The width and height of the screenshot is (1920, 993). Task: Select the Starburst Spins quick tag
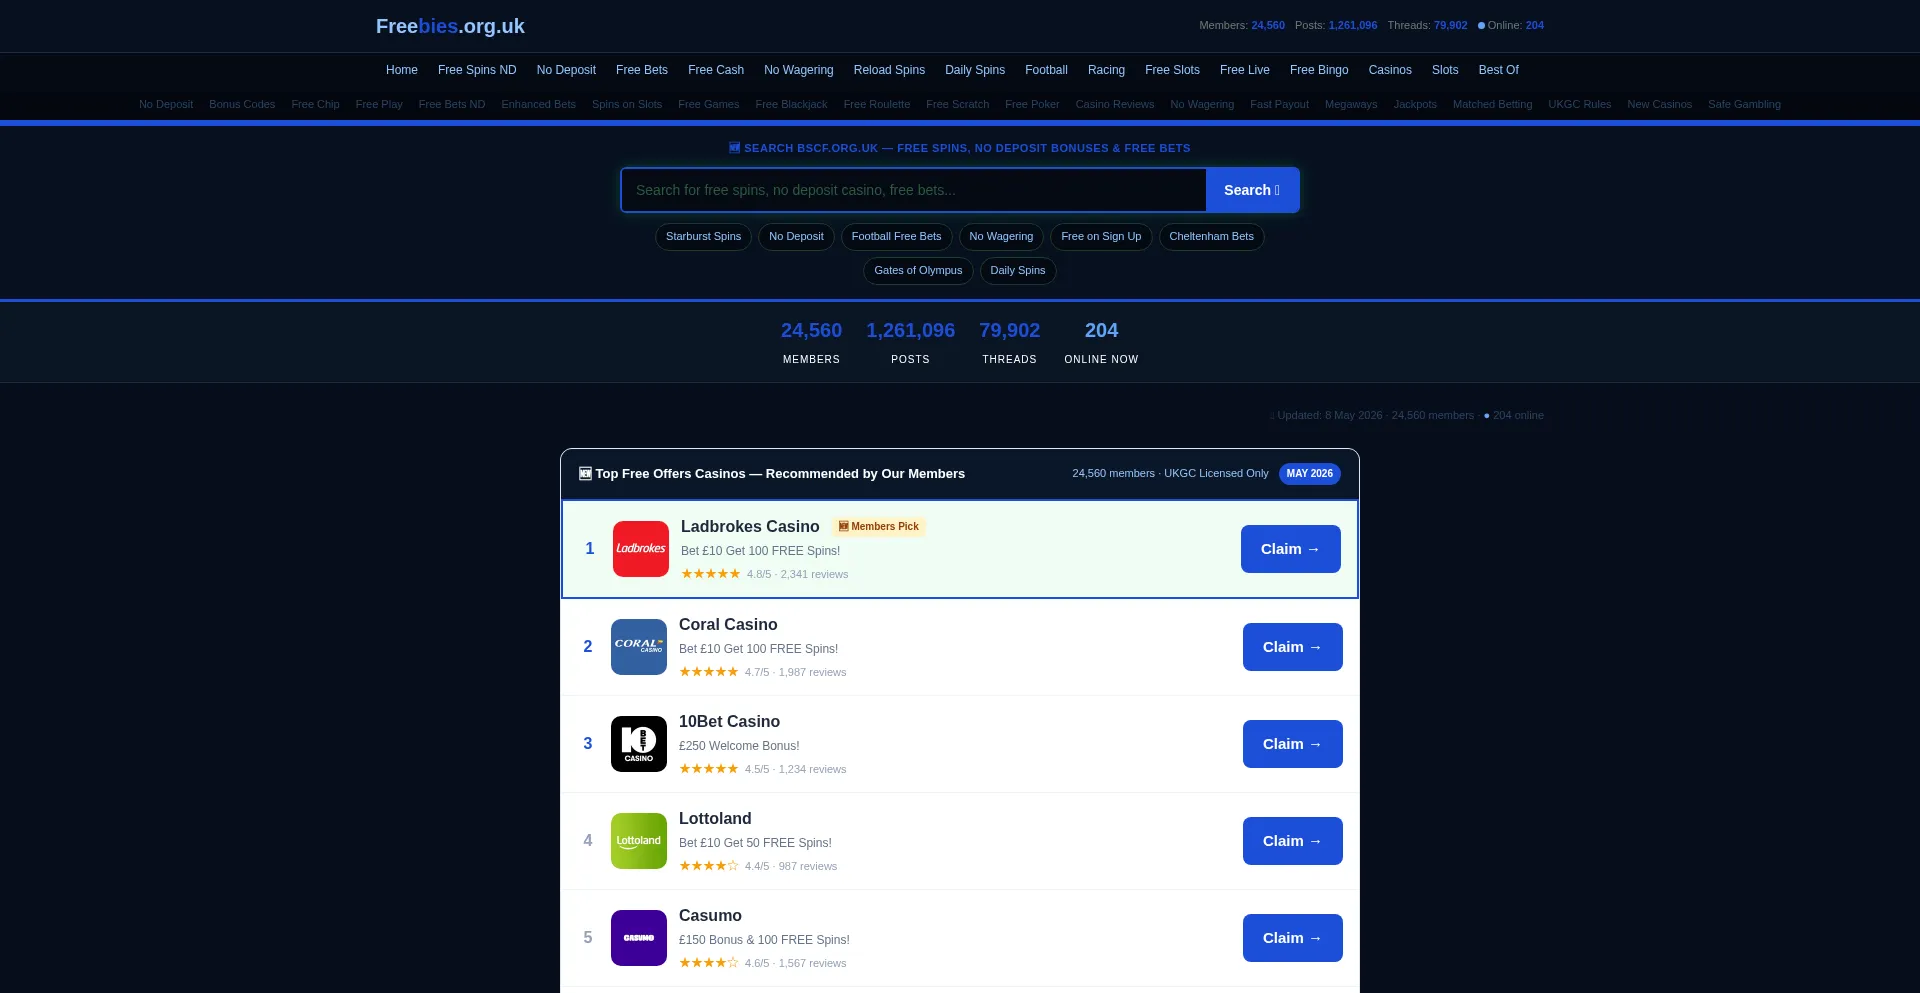tap(704, 237)
